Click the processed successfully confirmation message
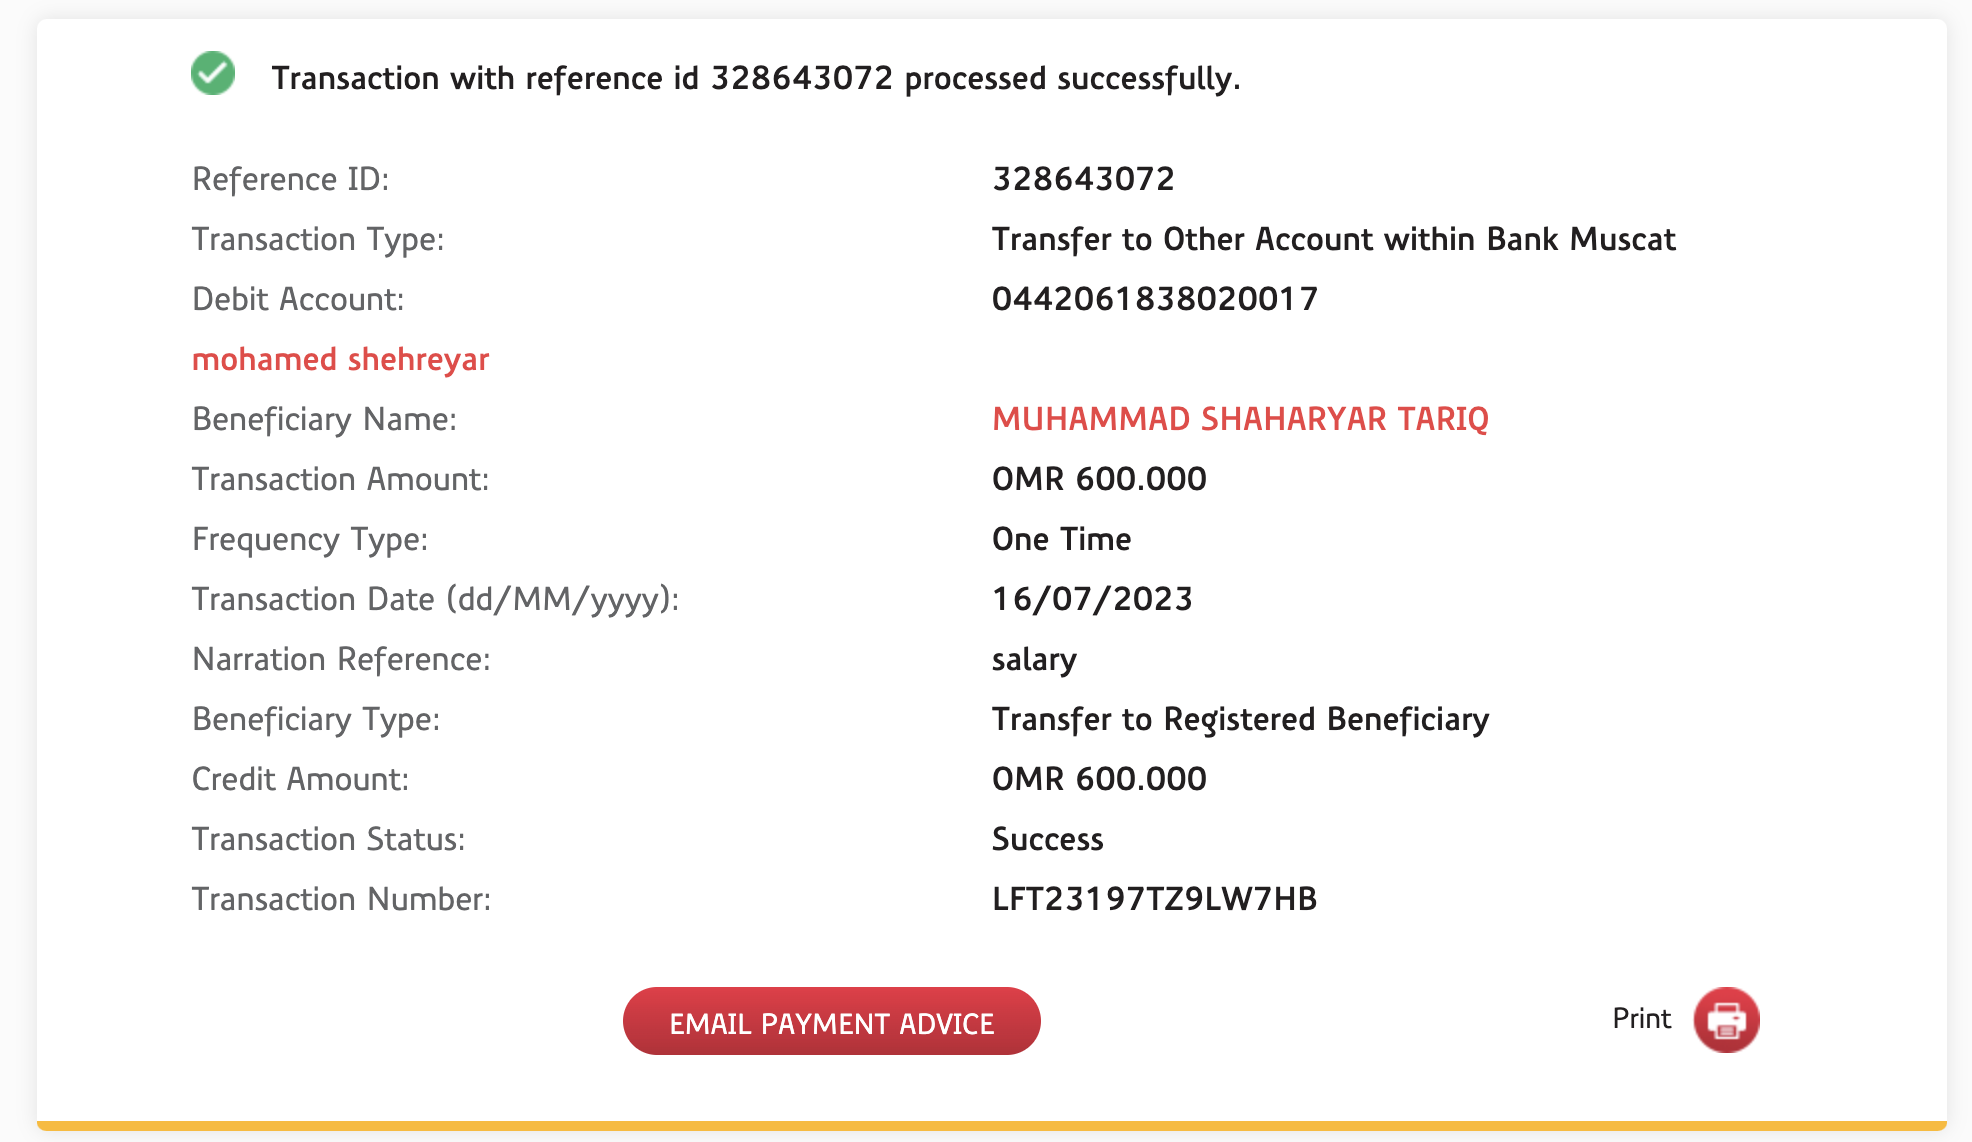The image size is (1972, 1142). point(755,78)
